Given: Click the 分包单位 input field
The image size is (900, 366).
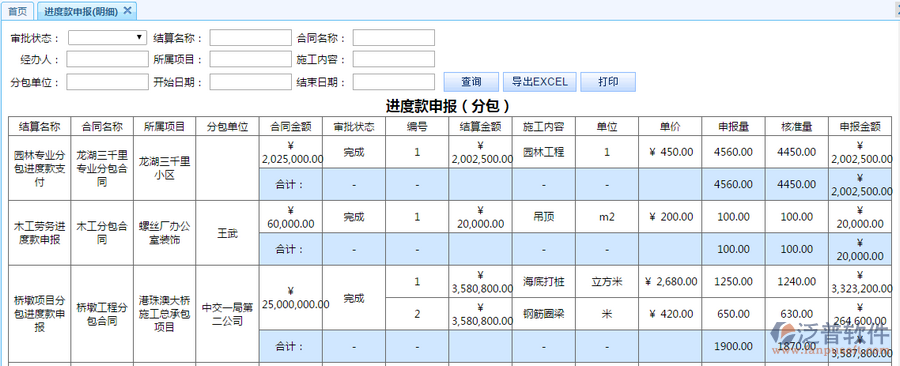Looking at the screenshot, I should click(107, 82).
